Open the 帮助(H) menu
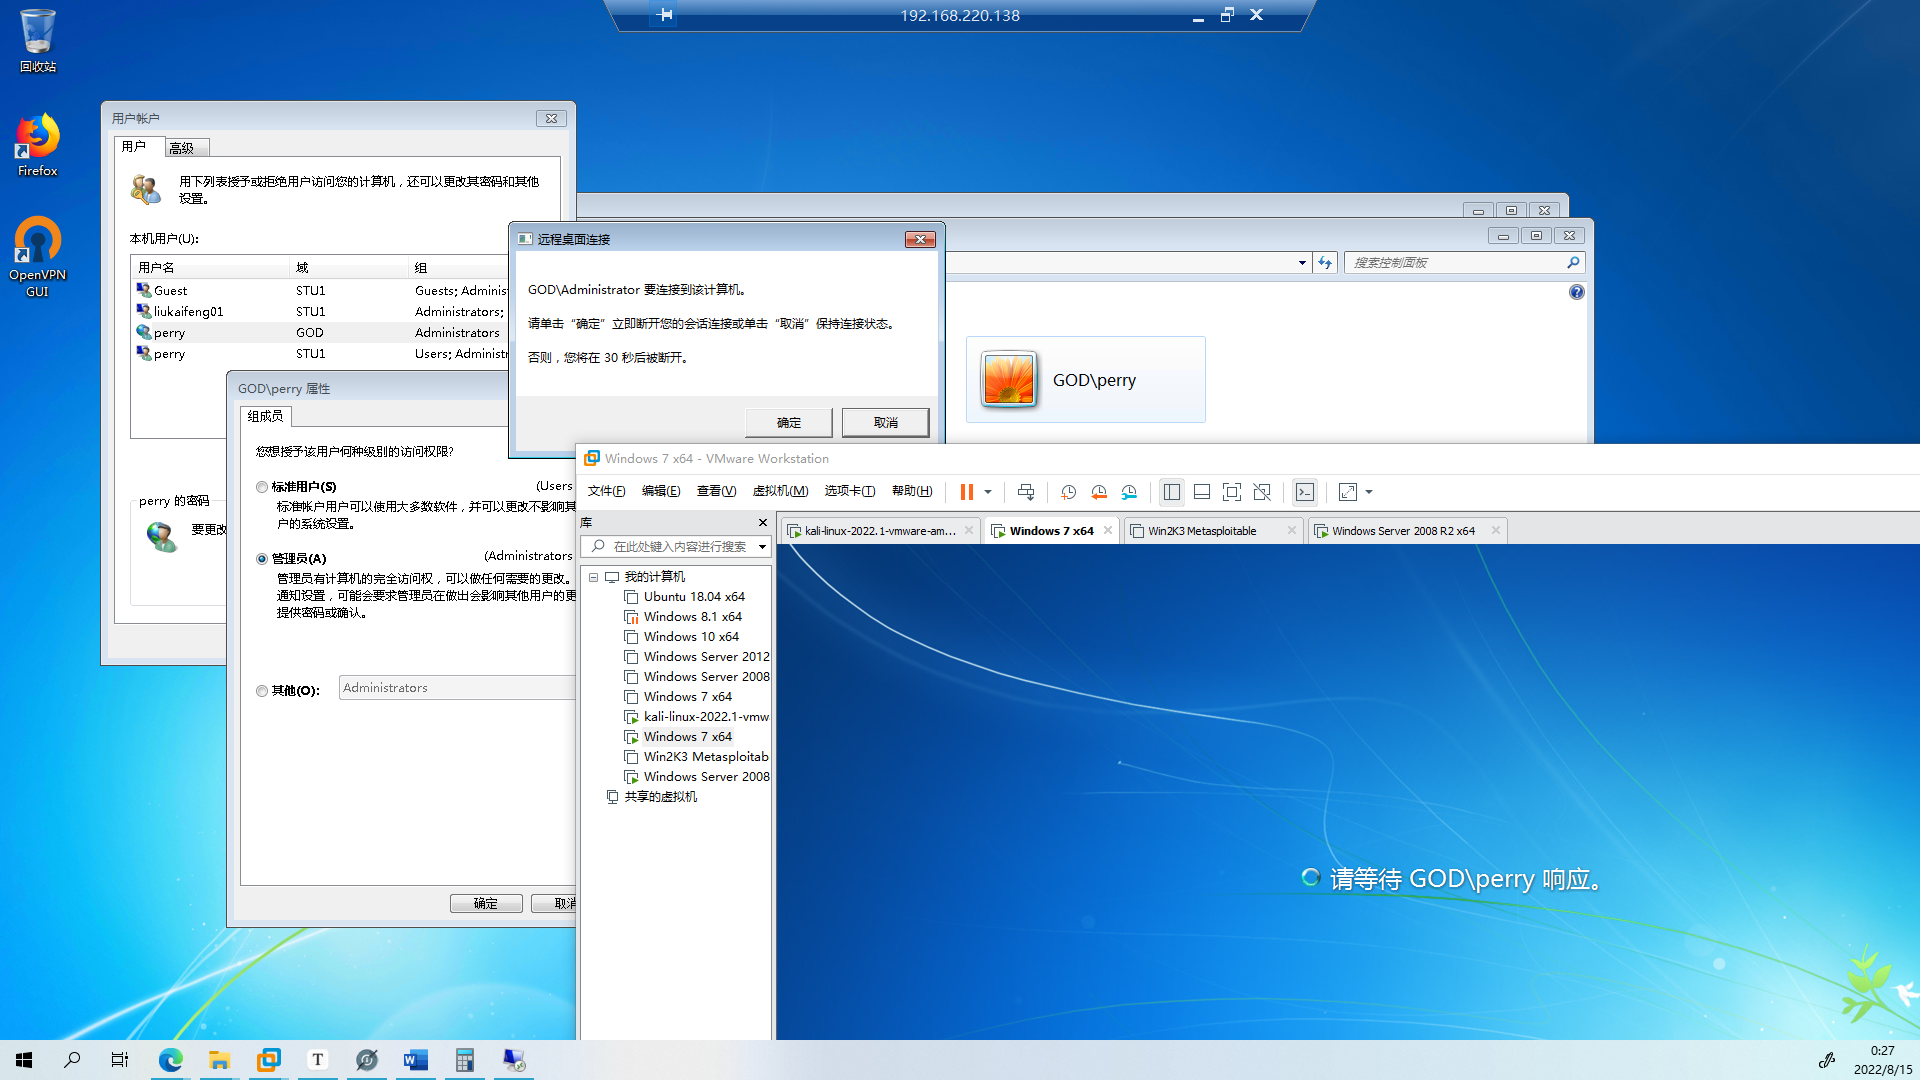The image size is (1920, 1080). click(912, 491)
